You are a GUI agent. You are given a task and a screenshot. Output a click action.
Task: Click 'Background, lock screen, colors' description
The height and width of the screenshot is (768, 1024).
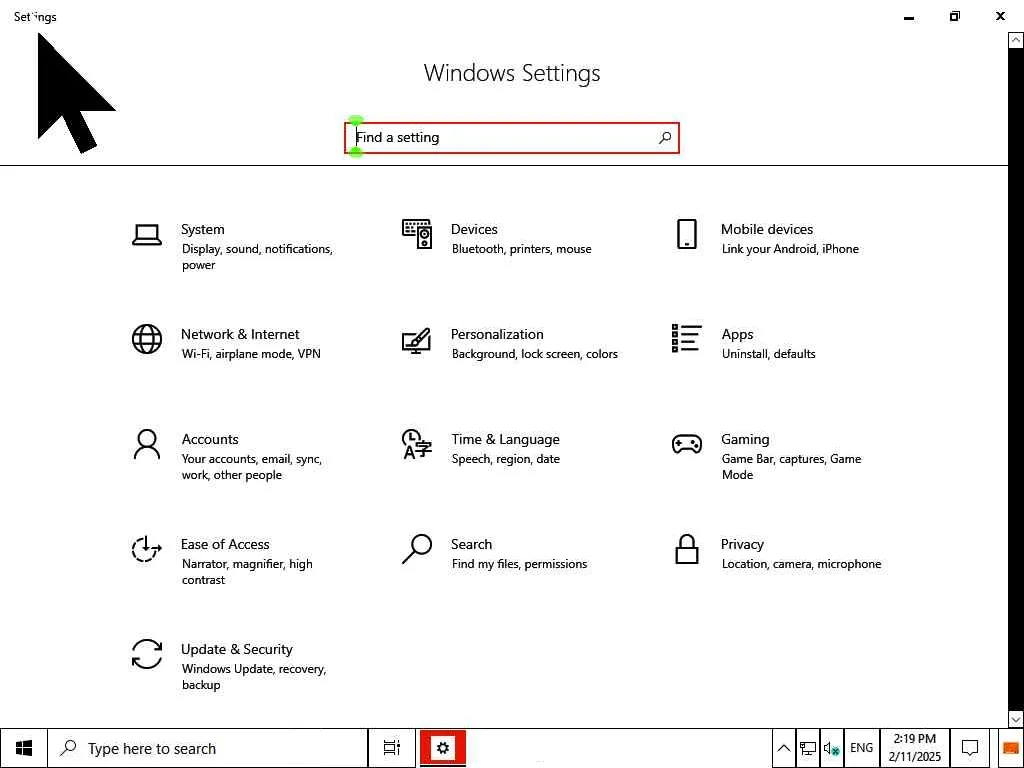[x=534, y=354]
